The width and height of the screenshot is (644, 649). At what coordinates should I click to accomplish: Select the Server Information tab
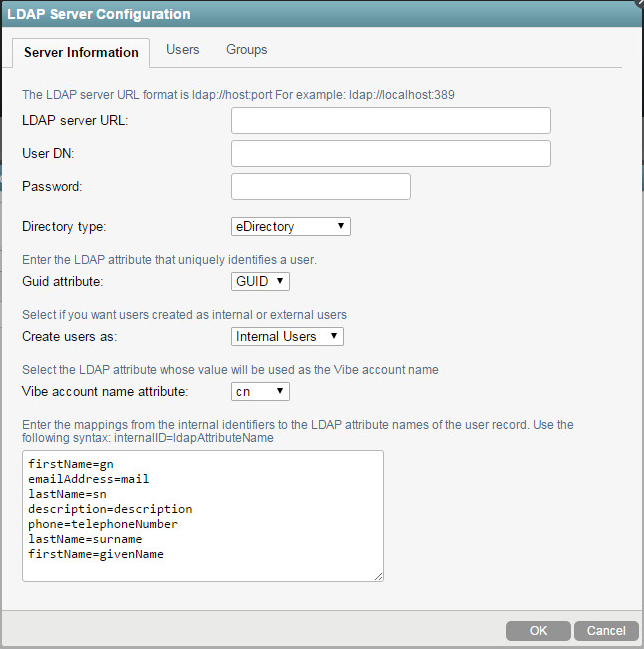pos(81,52)
